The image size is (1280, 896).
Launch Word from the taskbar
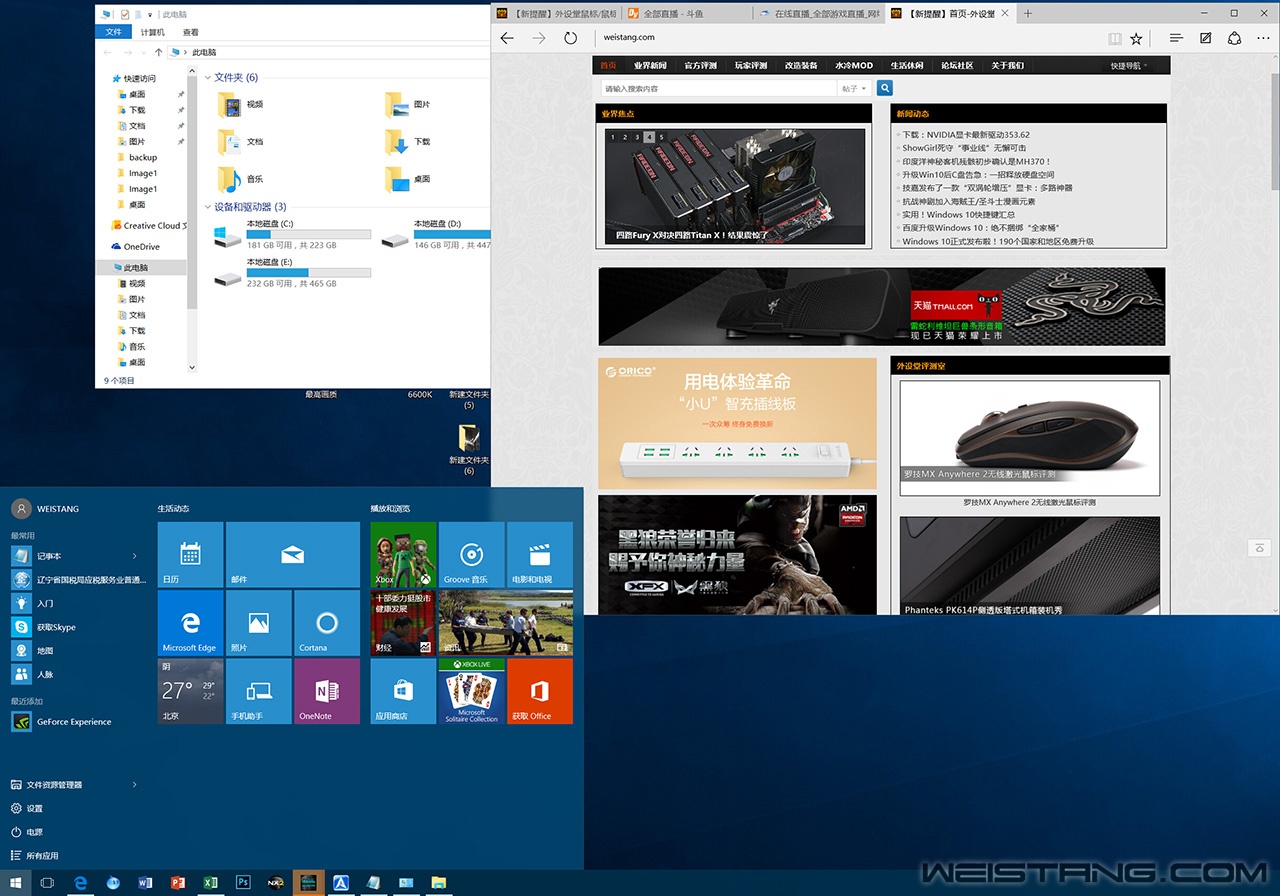(x=145, y=883)
